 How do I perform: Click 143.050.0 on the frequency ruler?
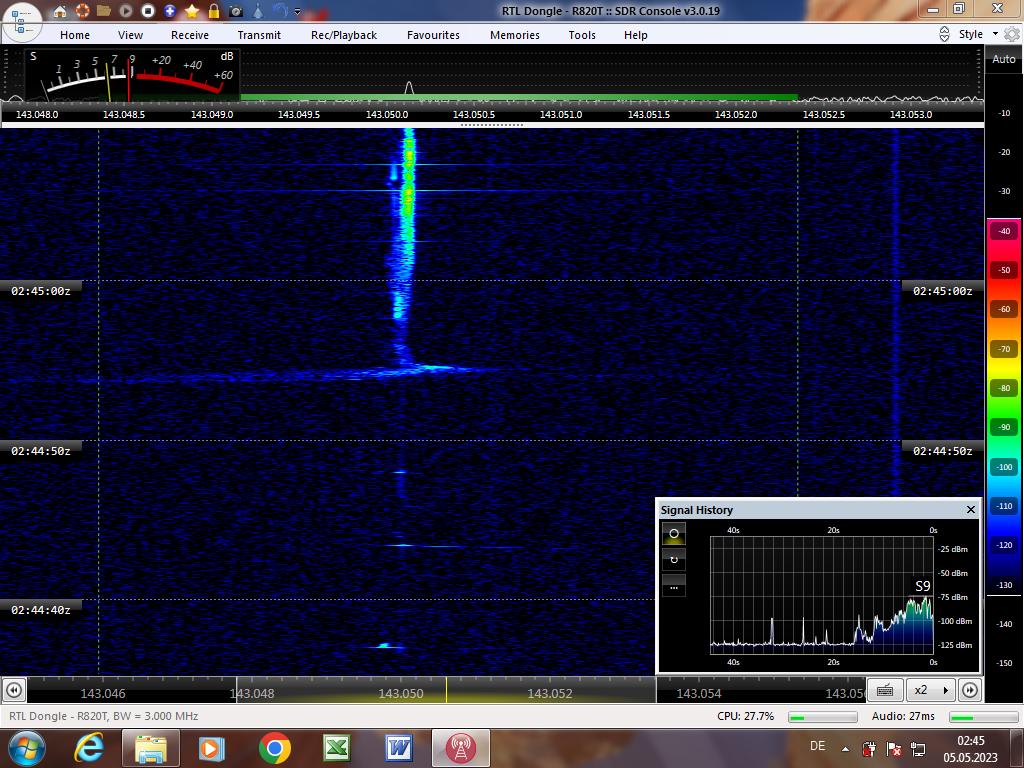tap(387, 114)
